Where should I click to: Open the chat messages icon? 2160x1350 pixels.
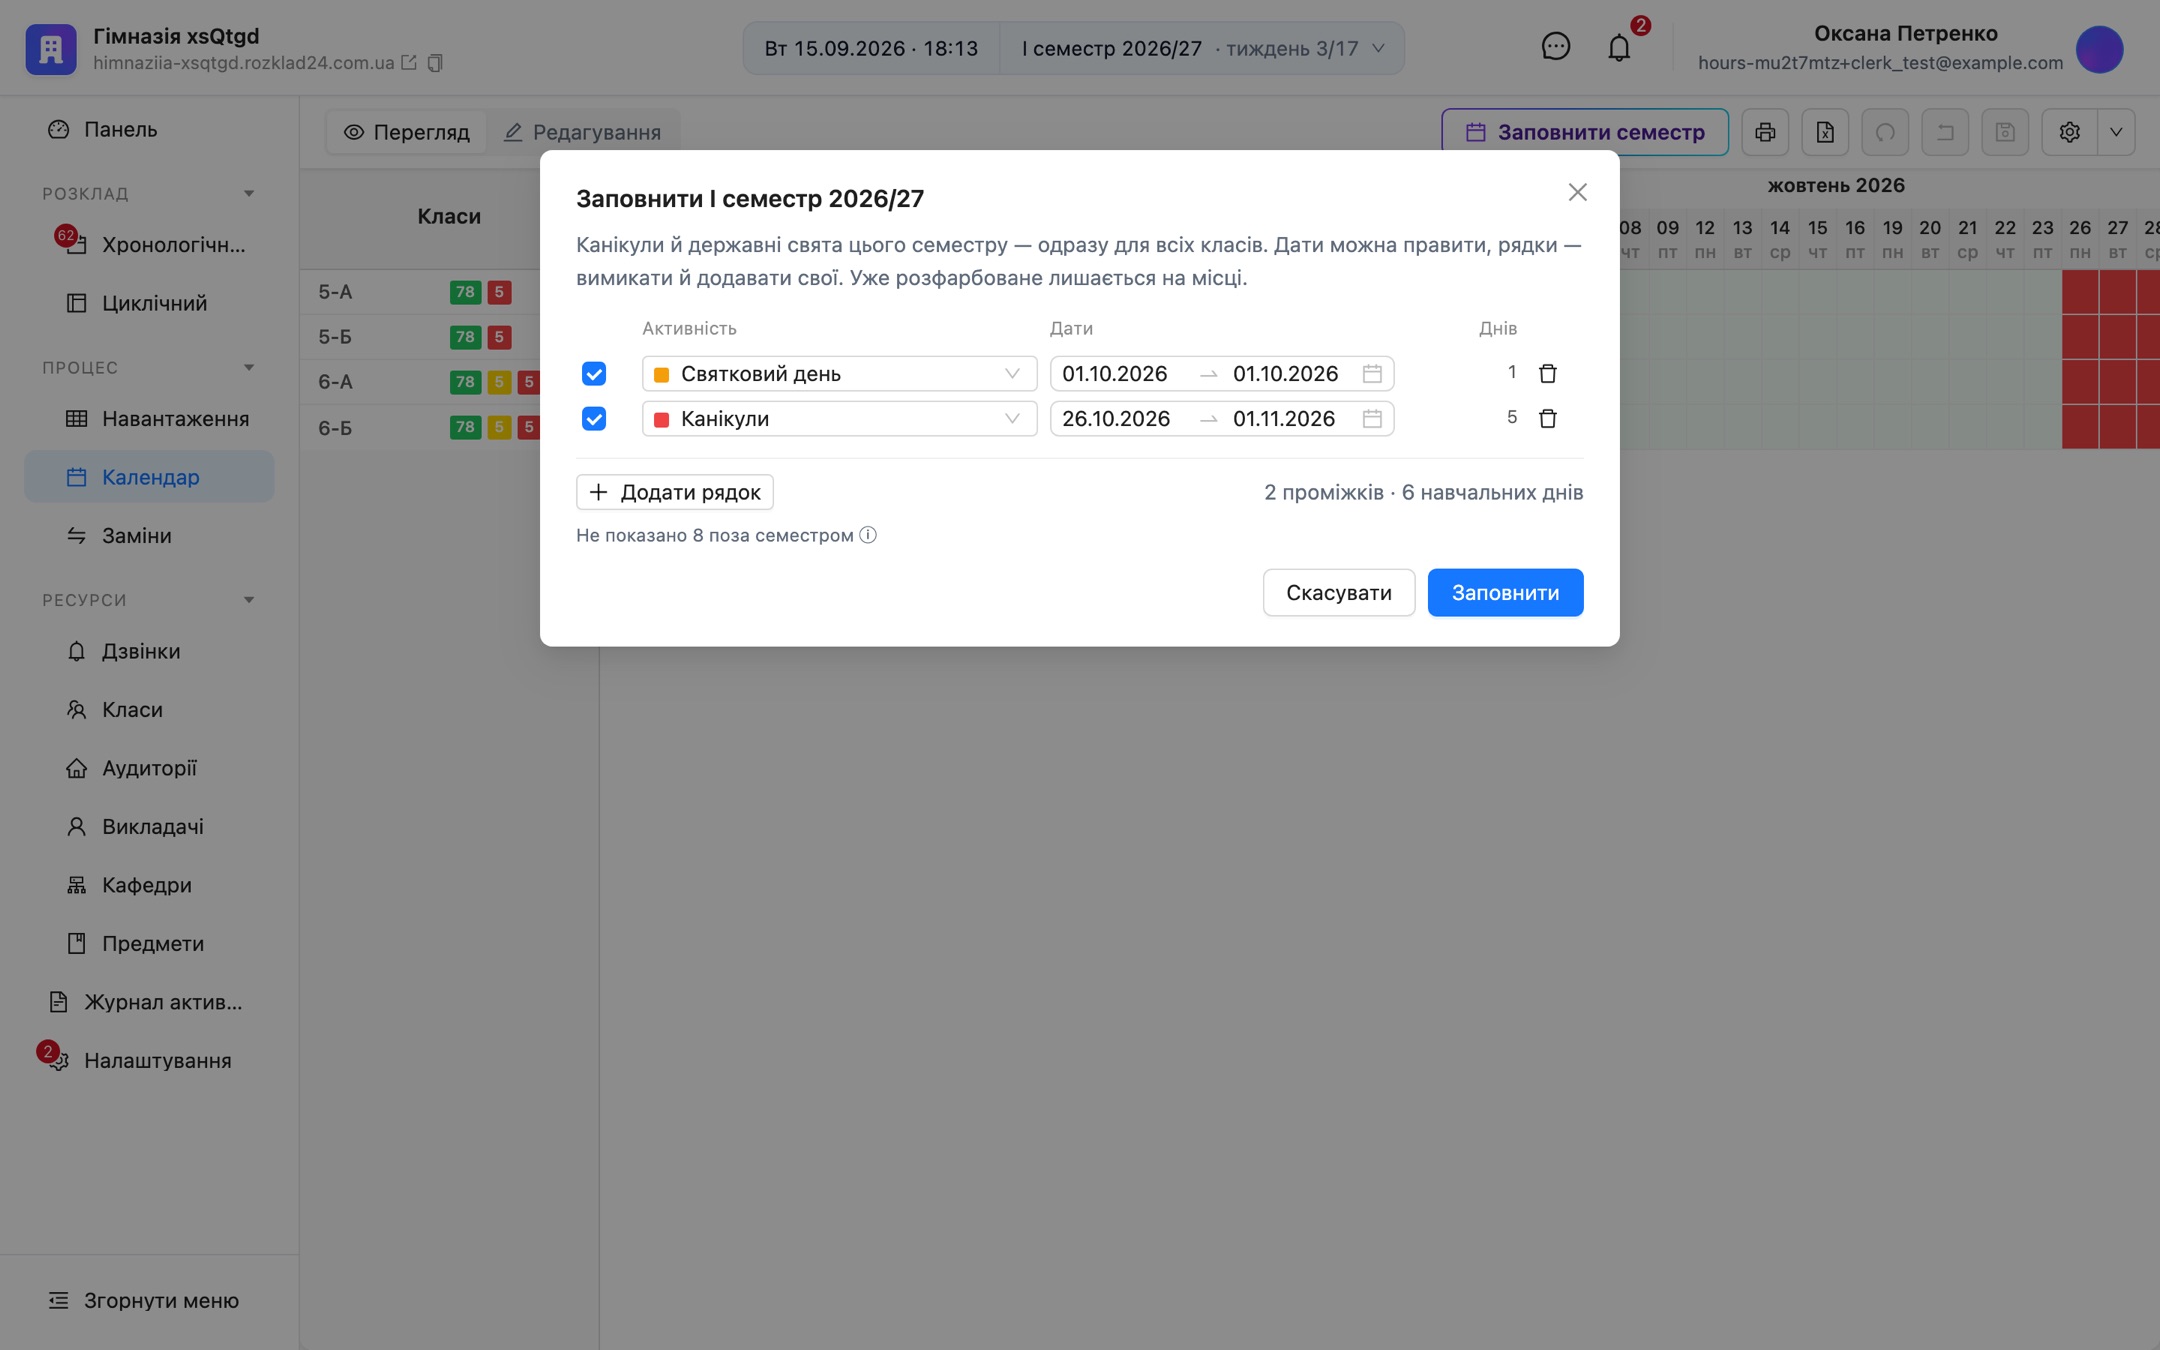[1555, 47]
